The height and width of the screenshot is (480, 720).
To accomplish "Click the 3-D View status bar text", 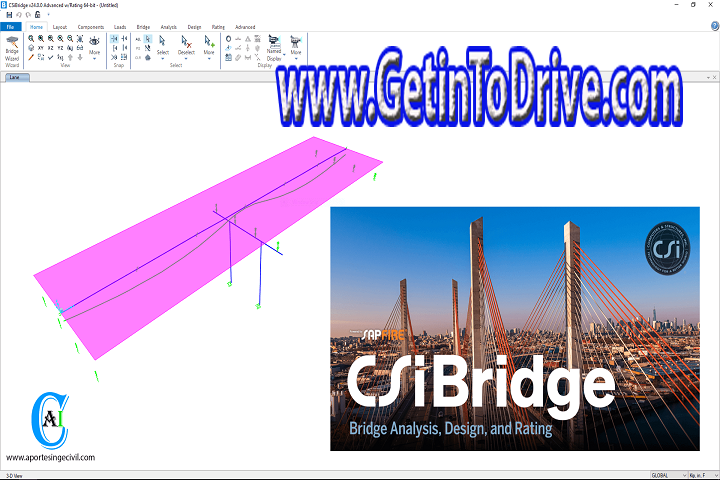I will tap(14, 475).
